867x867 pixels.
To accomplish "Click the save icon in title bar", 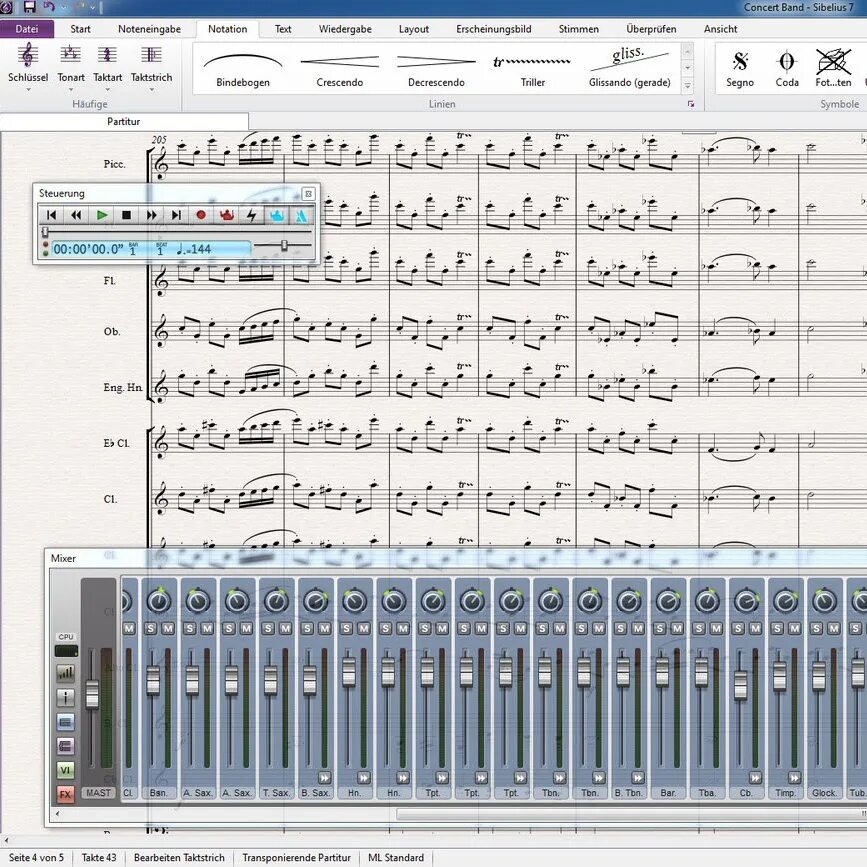I will coord(29,7).
